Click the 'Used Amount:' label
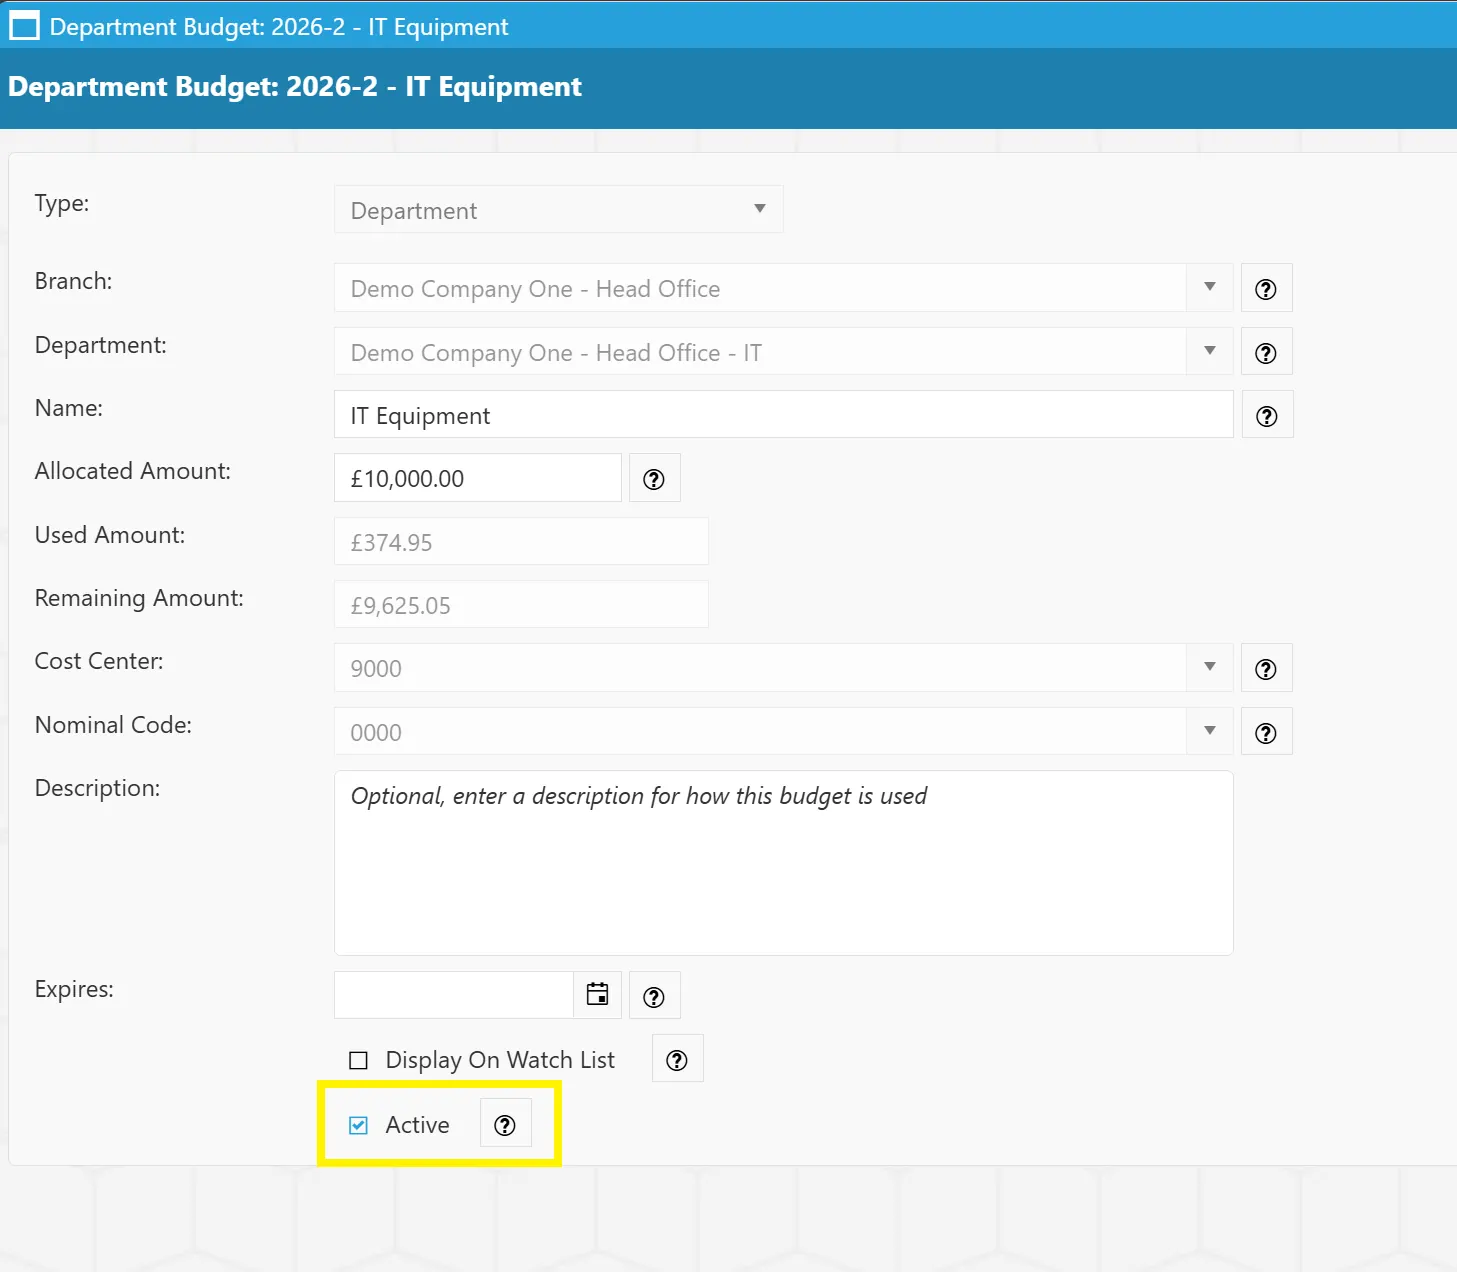 [110, 535]
